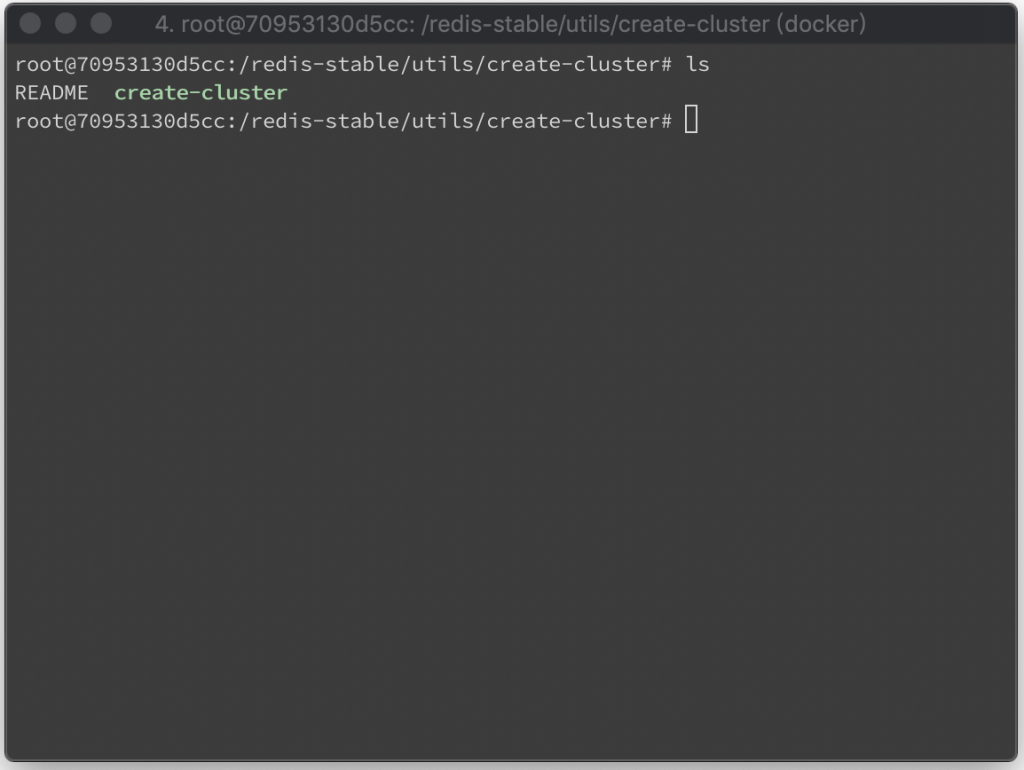This screenshot has width=1024, height=770.
Task: Click the window title bar text
Action: tap(510, 23)
